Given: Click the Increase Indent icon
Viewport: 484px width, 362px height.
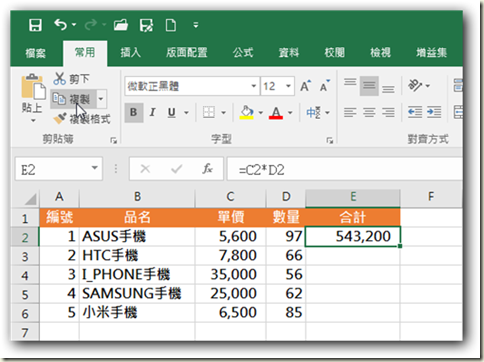Looking at the screenshot, I should pos(434,112).
